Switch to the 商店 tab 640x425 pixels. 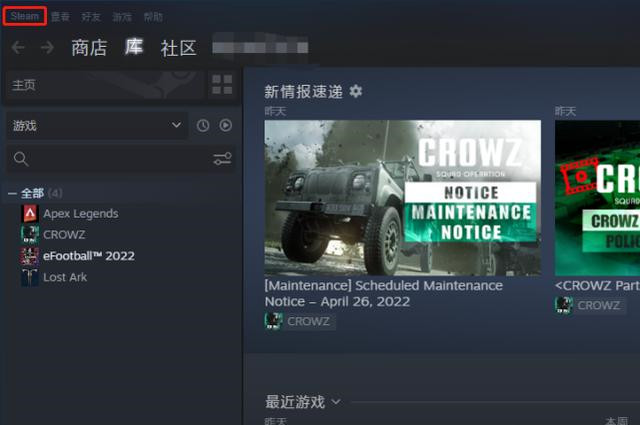click(x=89, y=48)
